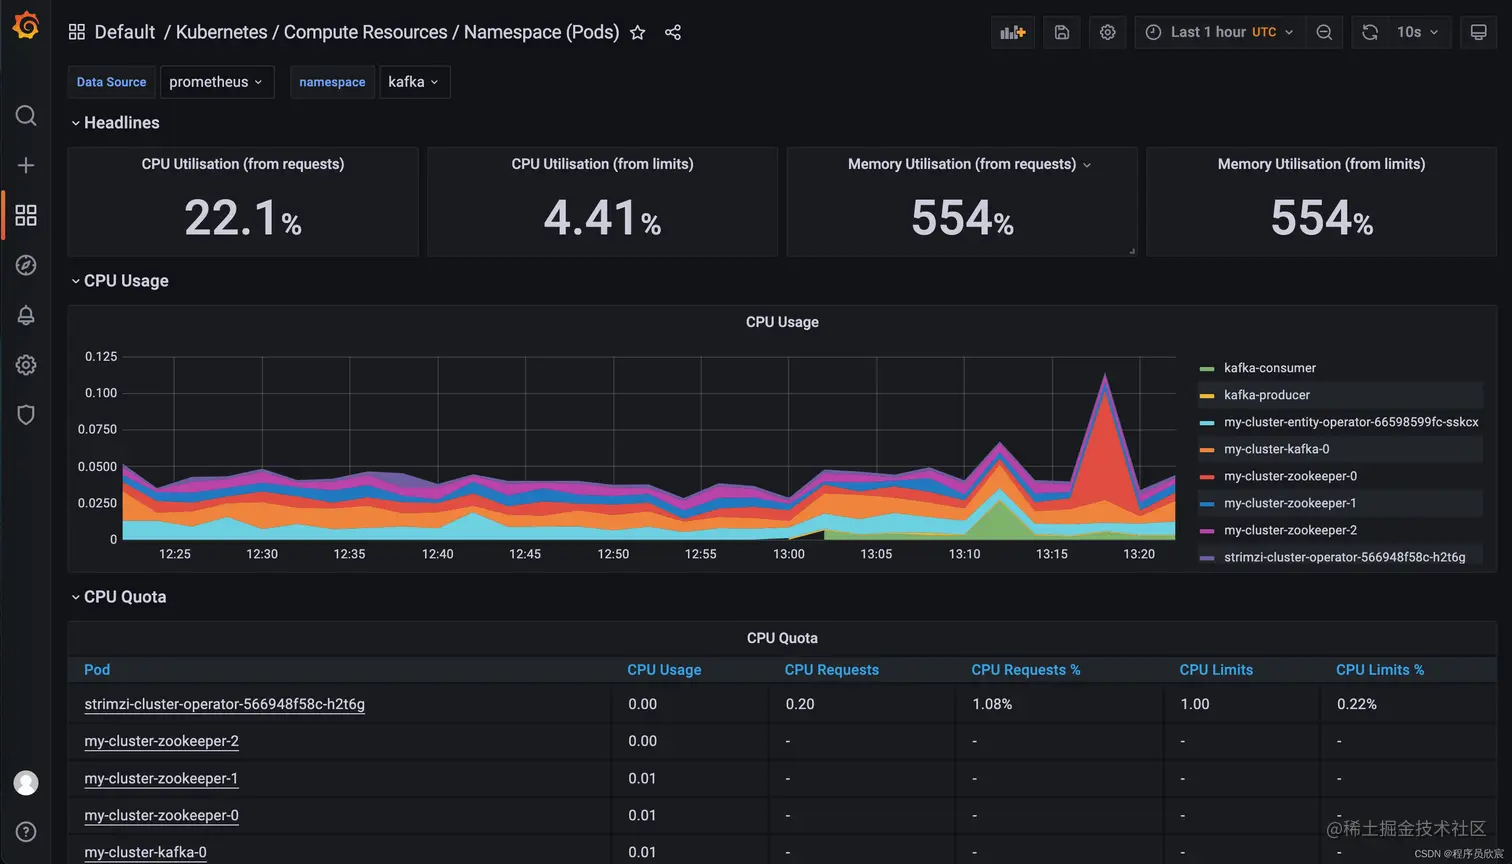The height and width of the screenshot is (864, 1512).
Task: Click the CPU Quota table panel title
Action: pos(782,638)
